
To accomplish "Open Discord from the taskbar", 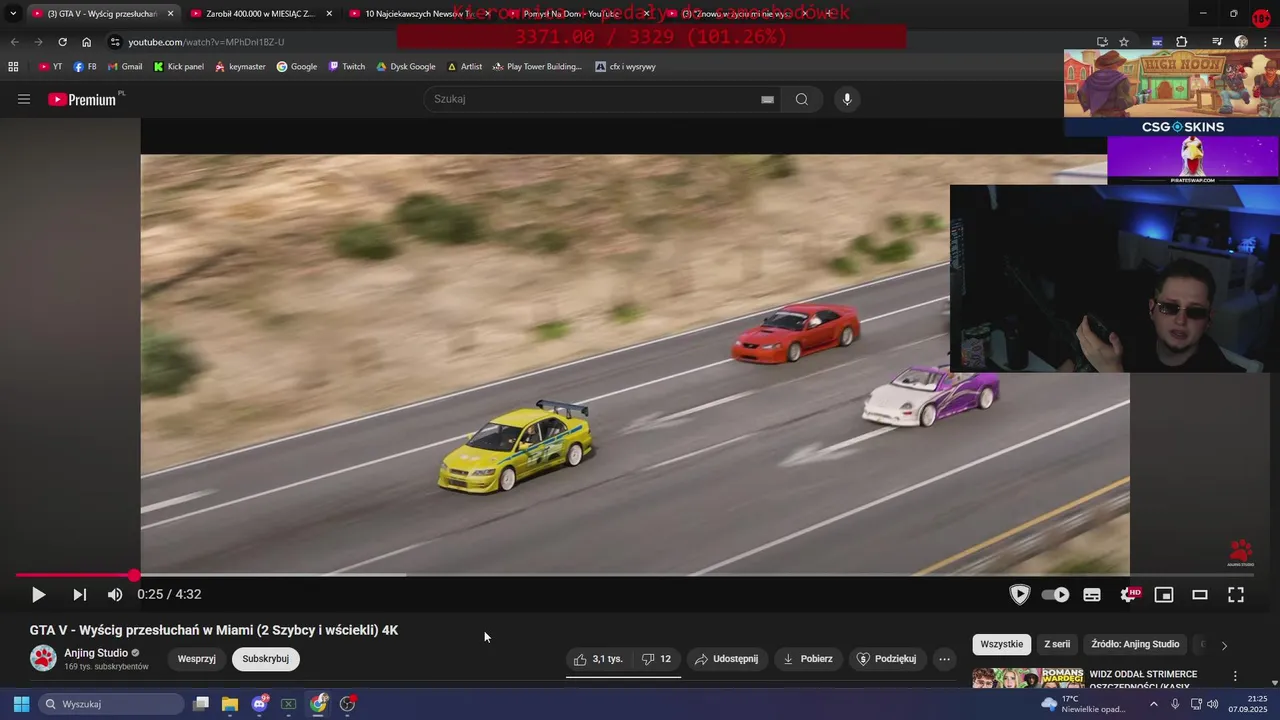I will pyautogui.click(x=259, y=704).
